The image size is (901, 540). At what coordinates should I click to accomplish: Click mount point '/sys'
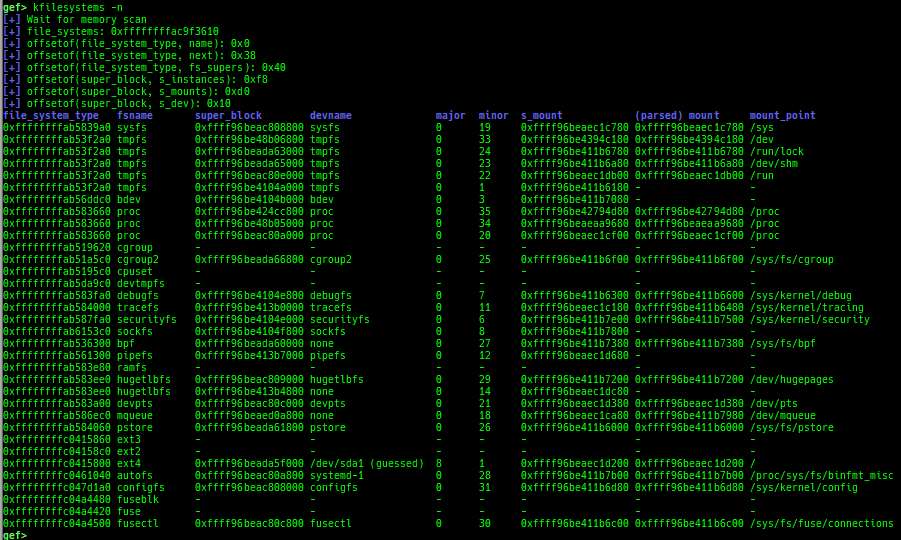(761, 128)
